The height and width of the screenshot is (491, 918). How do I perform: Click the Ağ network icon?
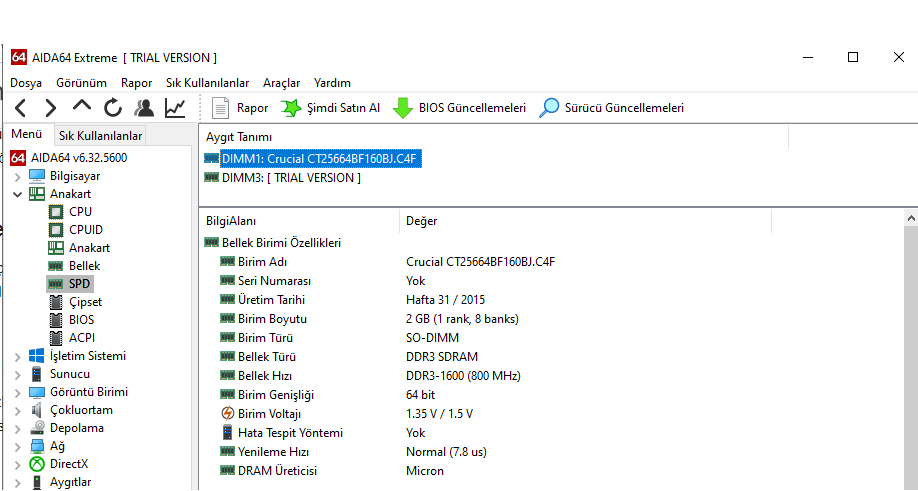tap(36, 447)
